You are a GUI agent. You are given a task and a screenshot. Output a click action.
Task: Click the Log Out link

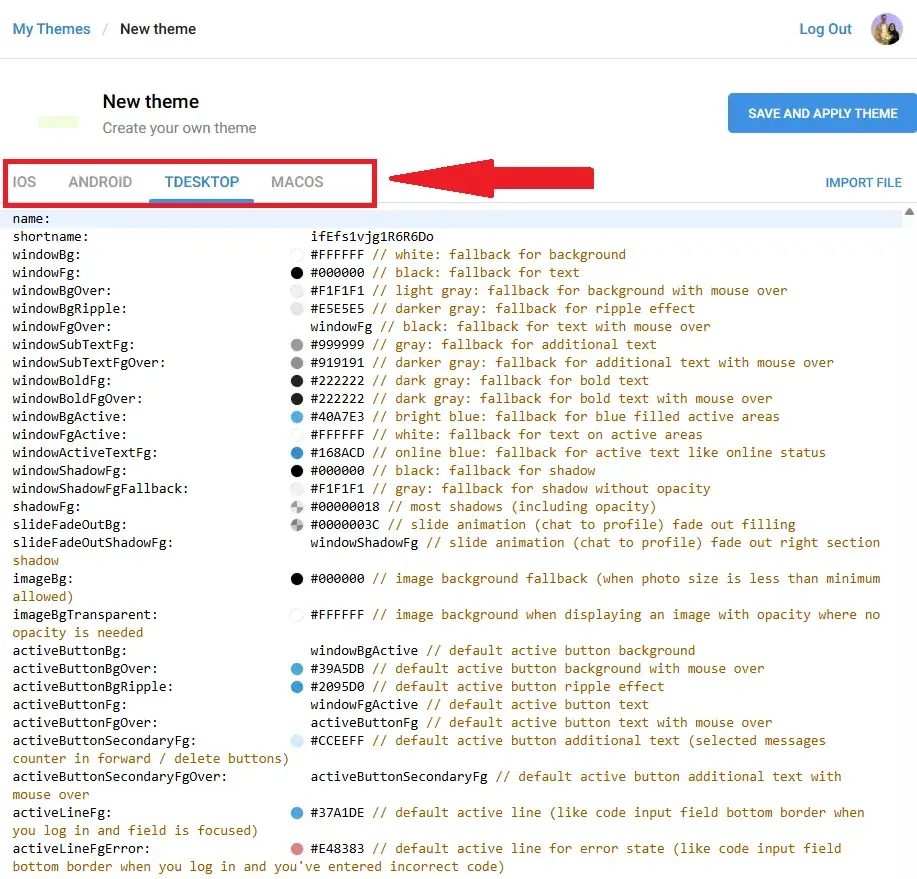pyautogui.click(x=825, y=29)
